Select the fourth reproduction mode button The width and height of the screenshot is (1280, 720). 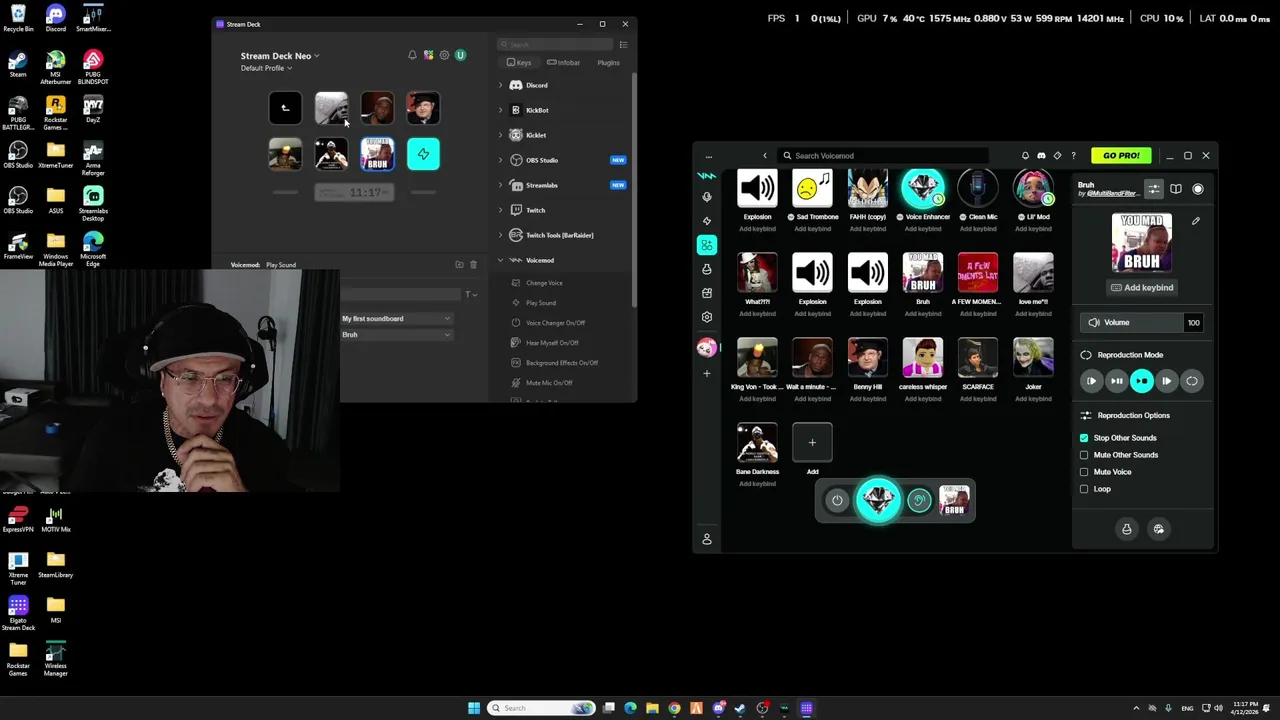pos(1166,381)
